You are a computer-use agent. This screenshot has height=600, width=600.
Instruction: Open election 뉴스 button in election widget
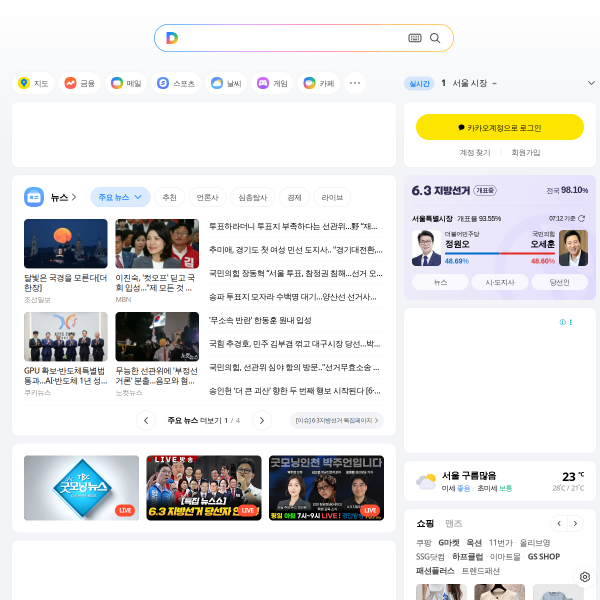[x=440, y=282]
